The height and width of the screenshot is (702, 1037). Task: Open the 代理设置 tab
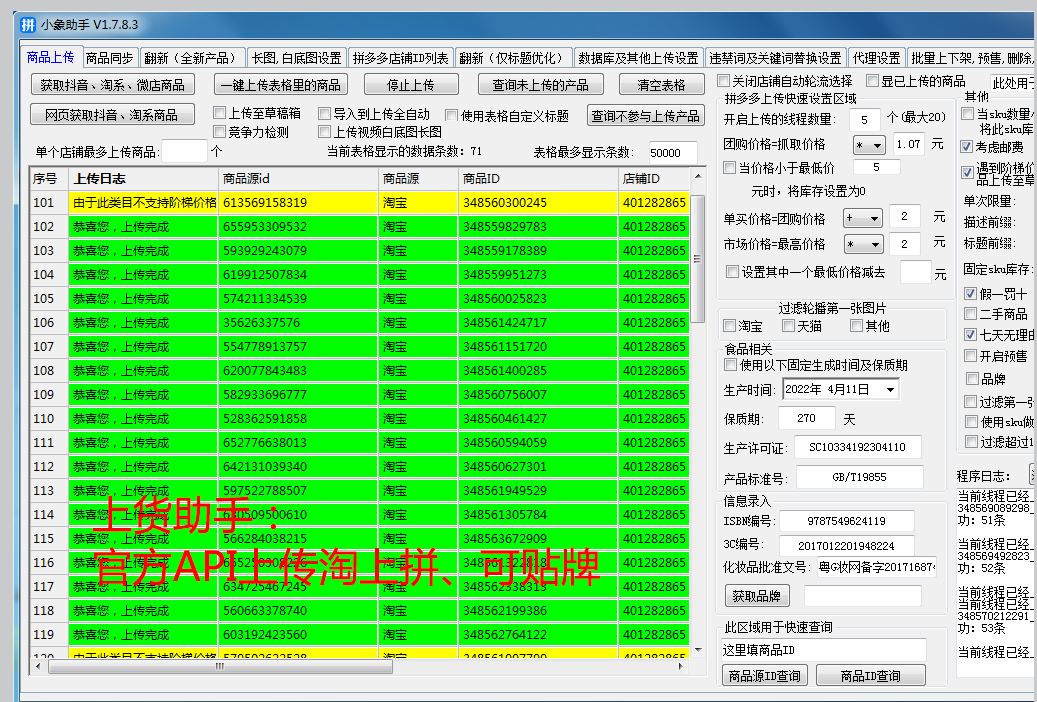tap(876, 57)
